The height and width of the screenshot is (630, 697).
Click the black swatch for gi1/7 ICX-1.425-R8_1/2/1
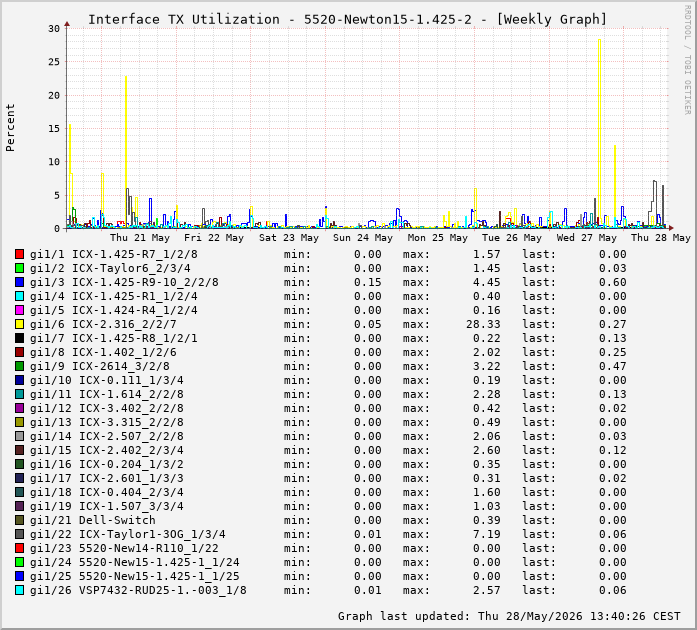pyautogui.click(x=19, y=338)
